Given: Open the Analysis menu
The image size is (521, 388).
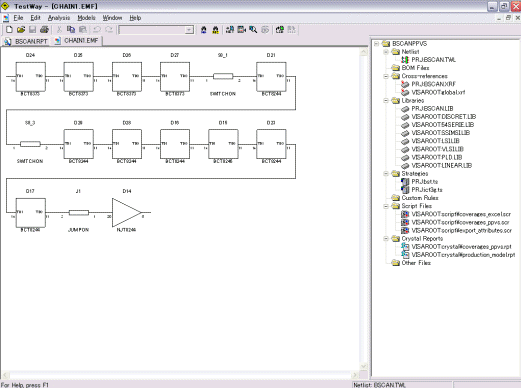Looking at the screenshot, I should (59, 18).
